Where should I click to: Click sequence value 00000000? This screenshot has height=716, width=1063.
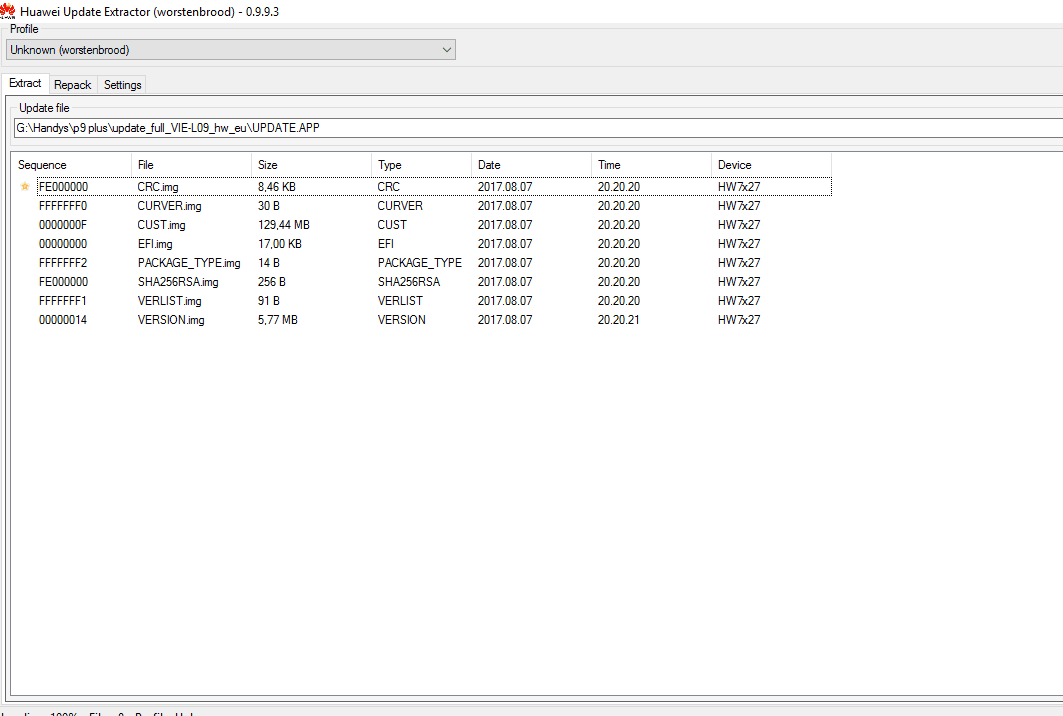(63, 243)
